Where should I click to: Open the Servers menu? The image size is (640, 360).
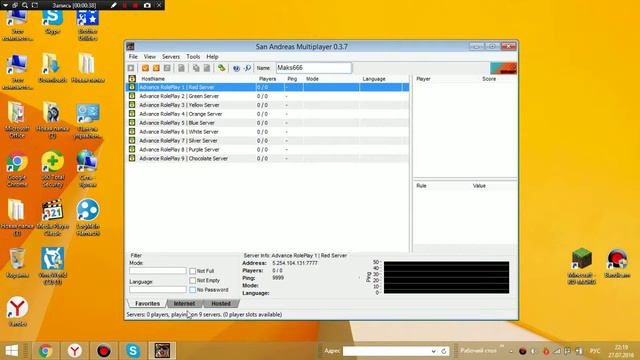(171, 57)
